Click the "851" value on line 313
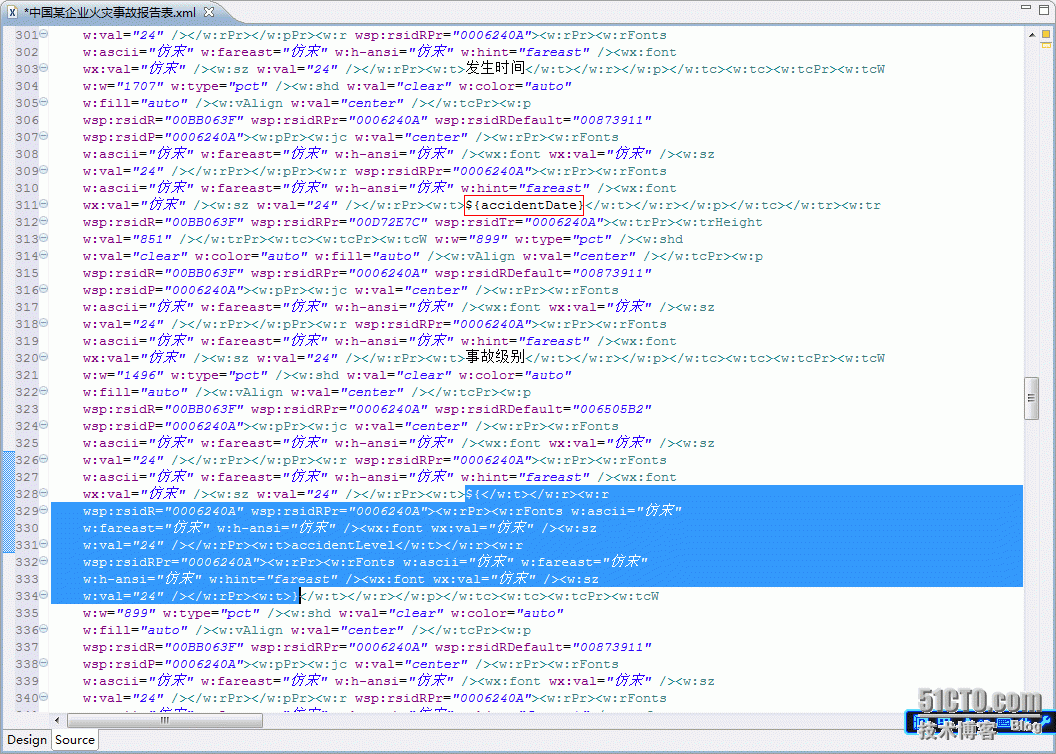This screenshot has width=1056, height=754. [x=152, y=239]
